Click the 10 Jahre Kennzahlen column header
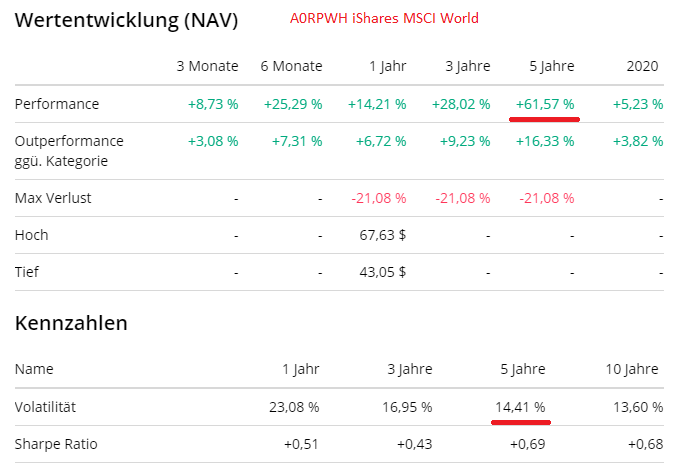677x470 pixels. pyautogui.click(x=633, y=369)
